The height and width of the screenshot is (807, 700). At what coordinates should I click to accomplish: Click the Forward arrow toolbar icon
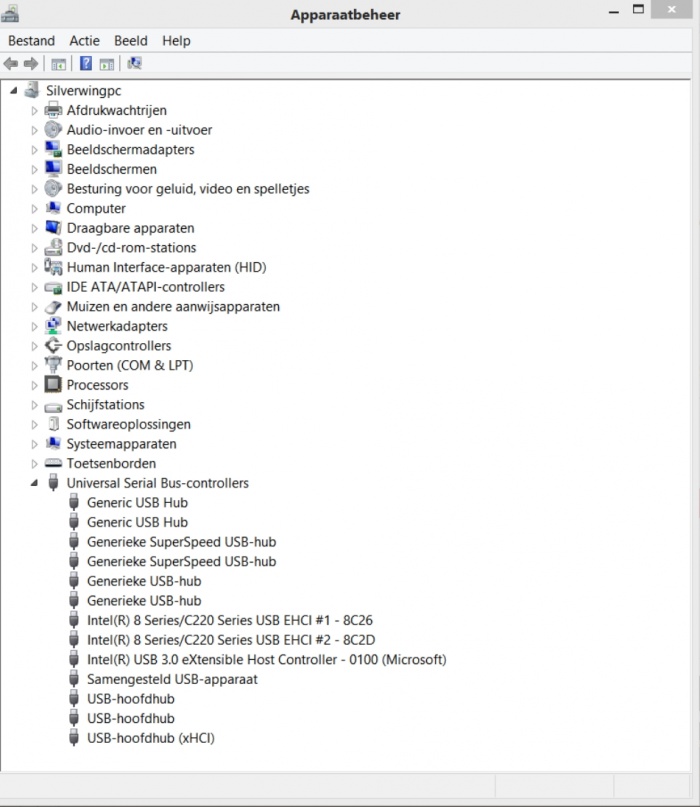(x=31, y=64)
